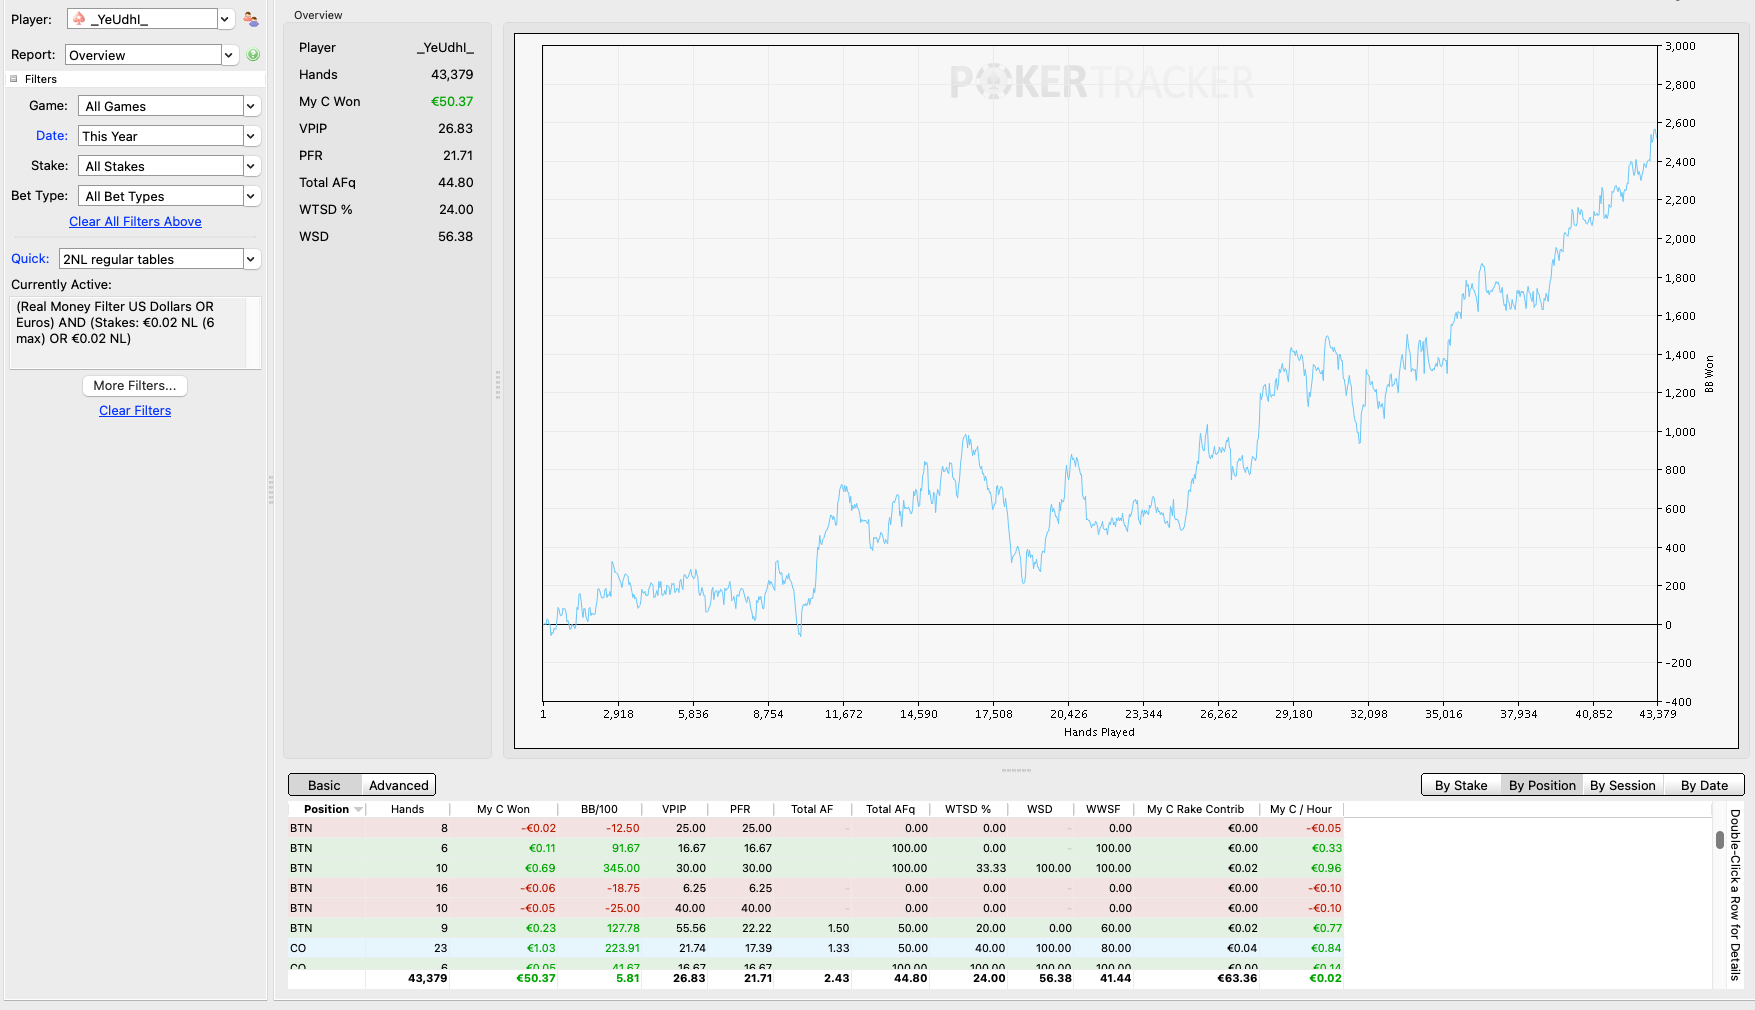Open the Quick filter 2NL regular tables dropdown
Image resolution: width=1755 pixels, height=1010 pixels.
251,259
